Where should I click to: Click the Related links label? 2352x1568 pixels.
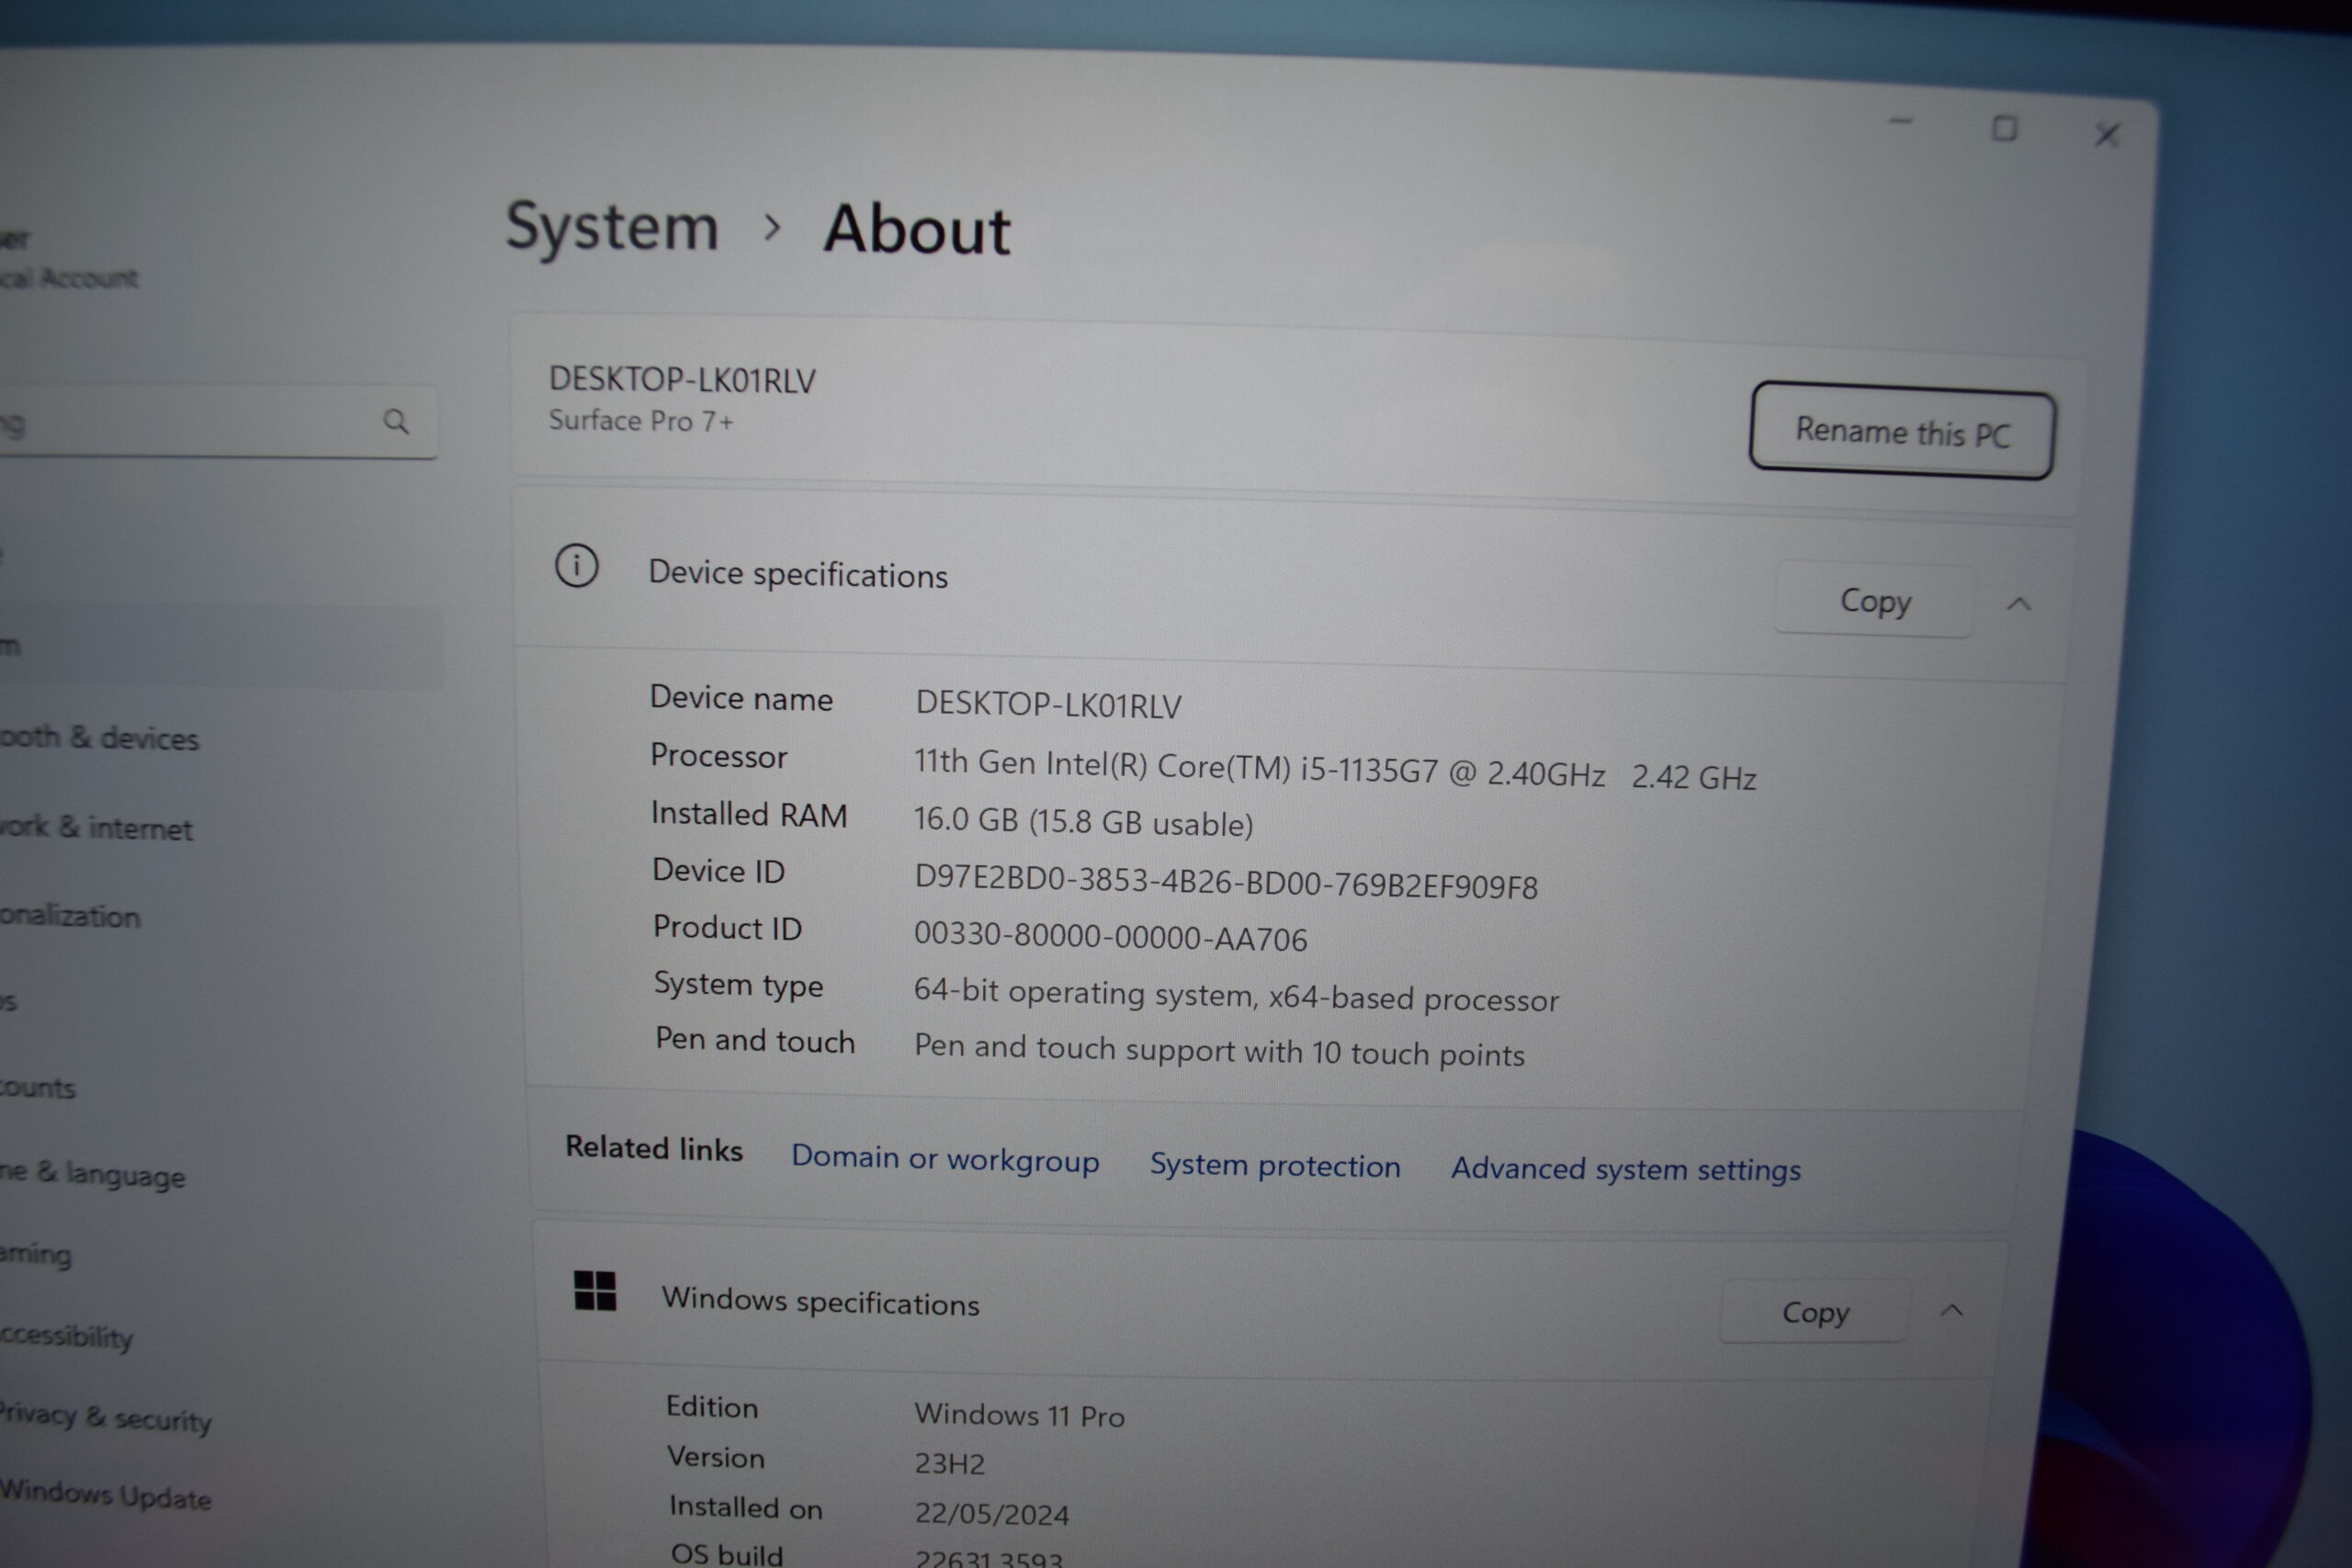click(x=654, y=1148)
